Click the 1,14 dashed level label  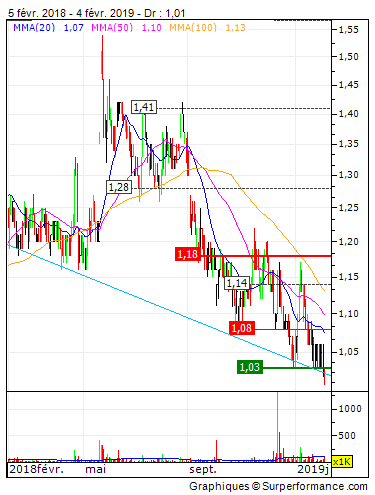(237, 283)
